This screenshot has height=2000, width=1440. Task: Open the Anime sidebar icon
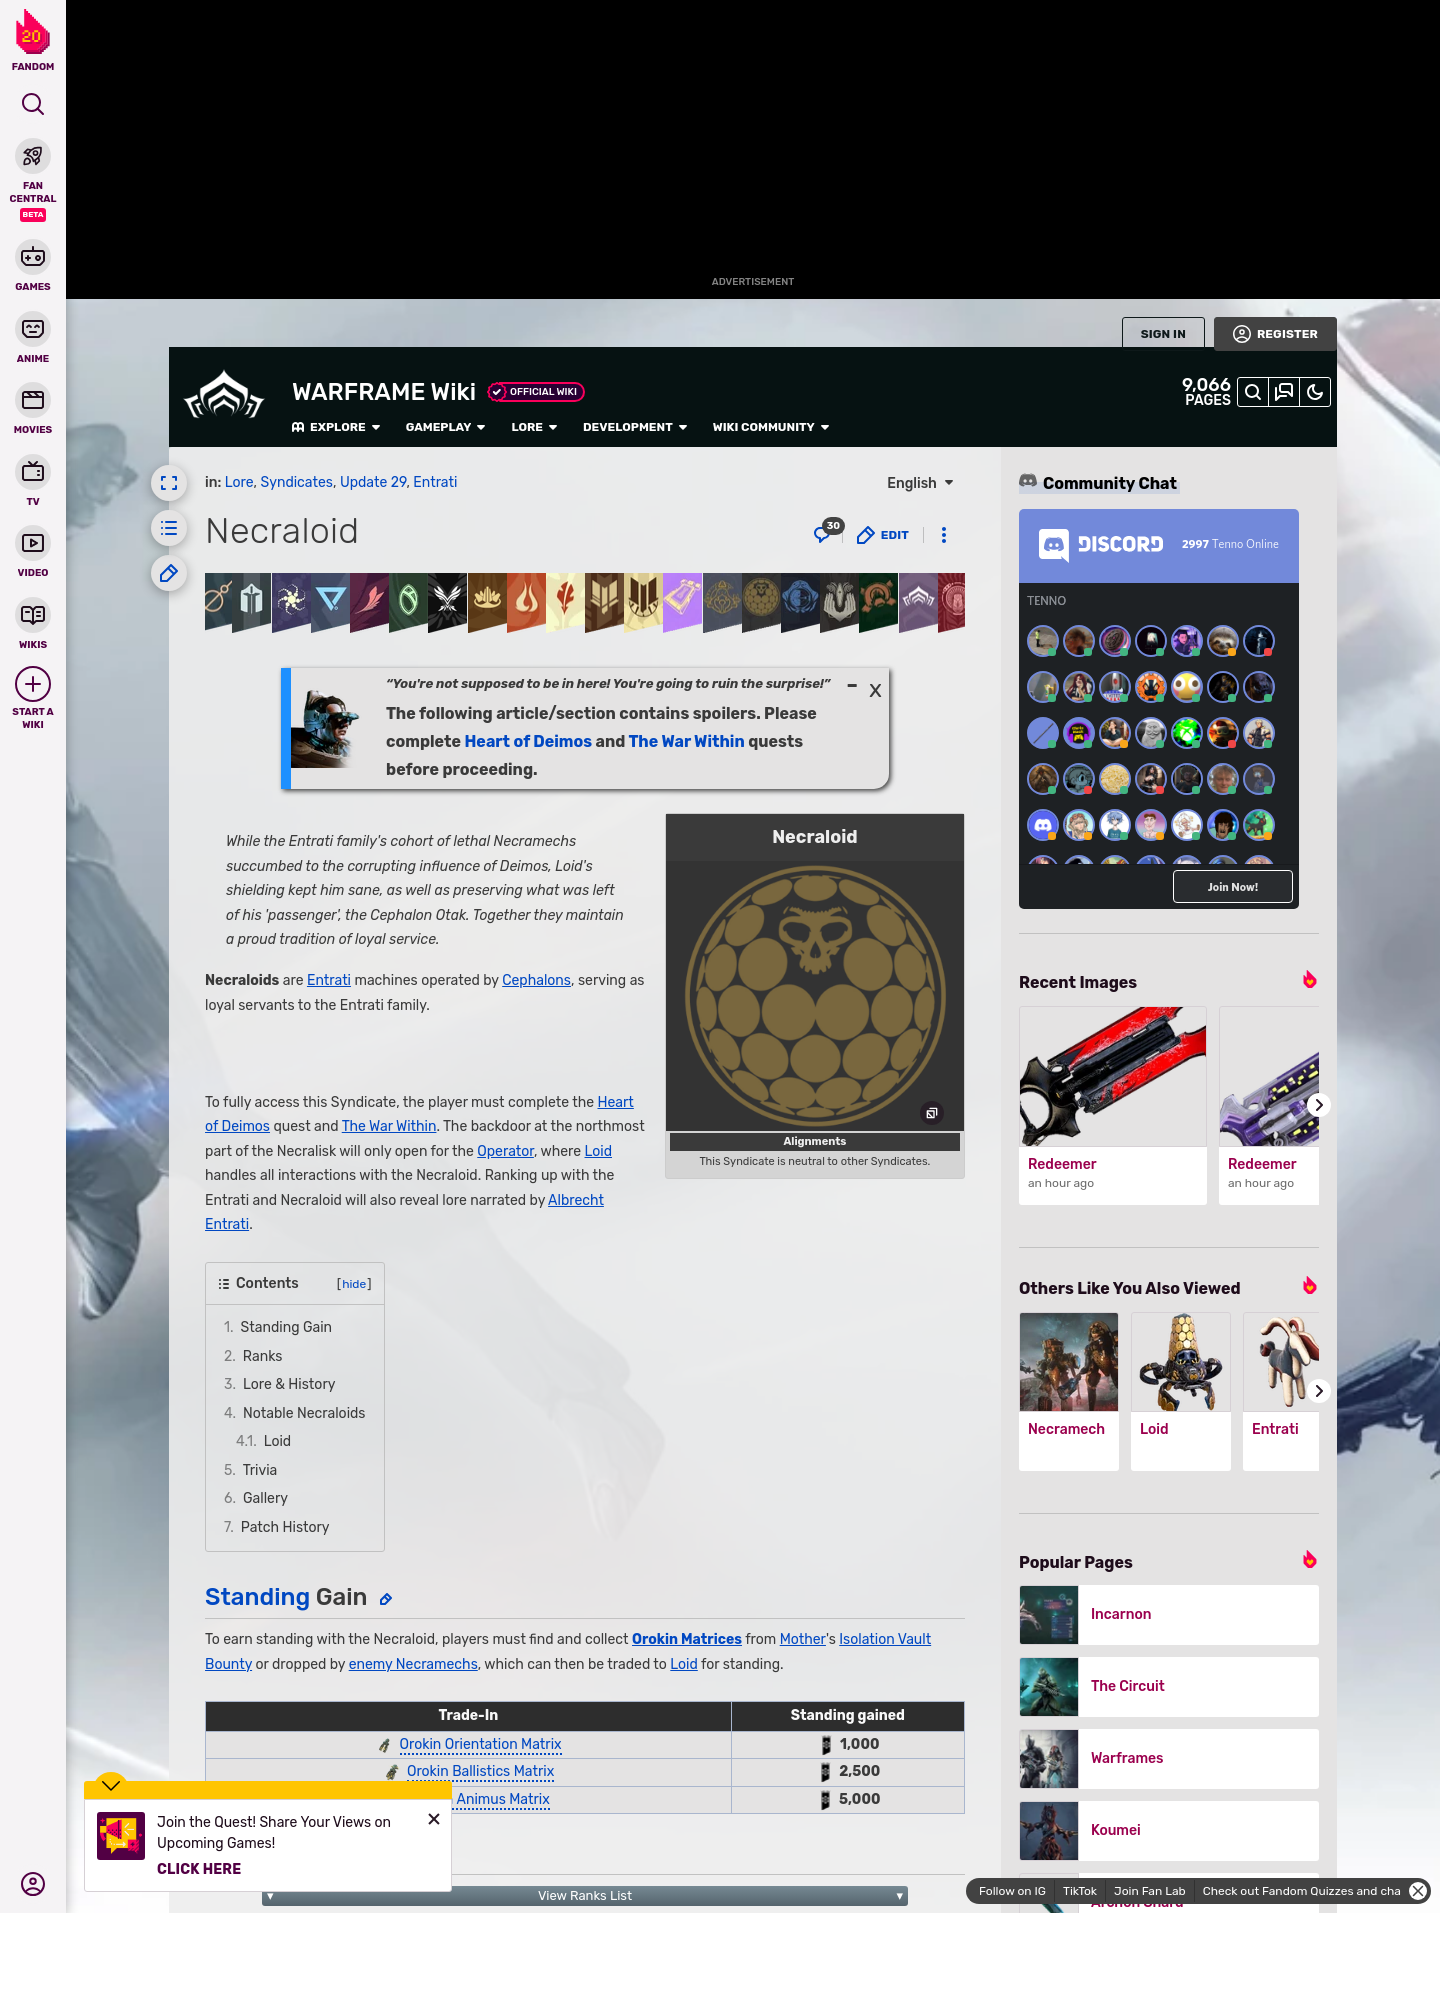point(33,329)
